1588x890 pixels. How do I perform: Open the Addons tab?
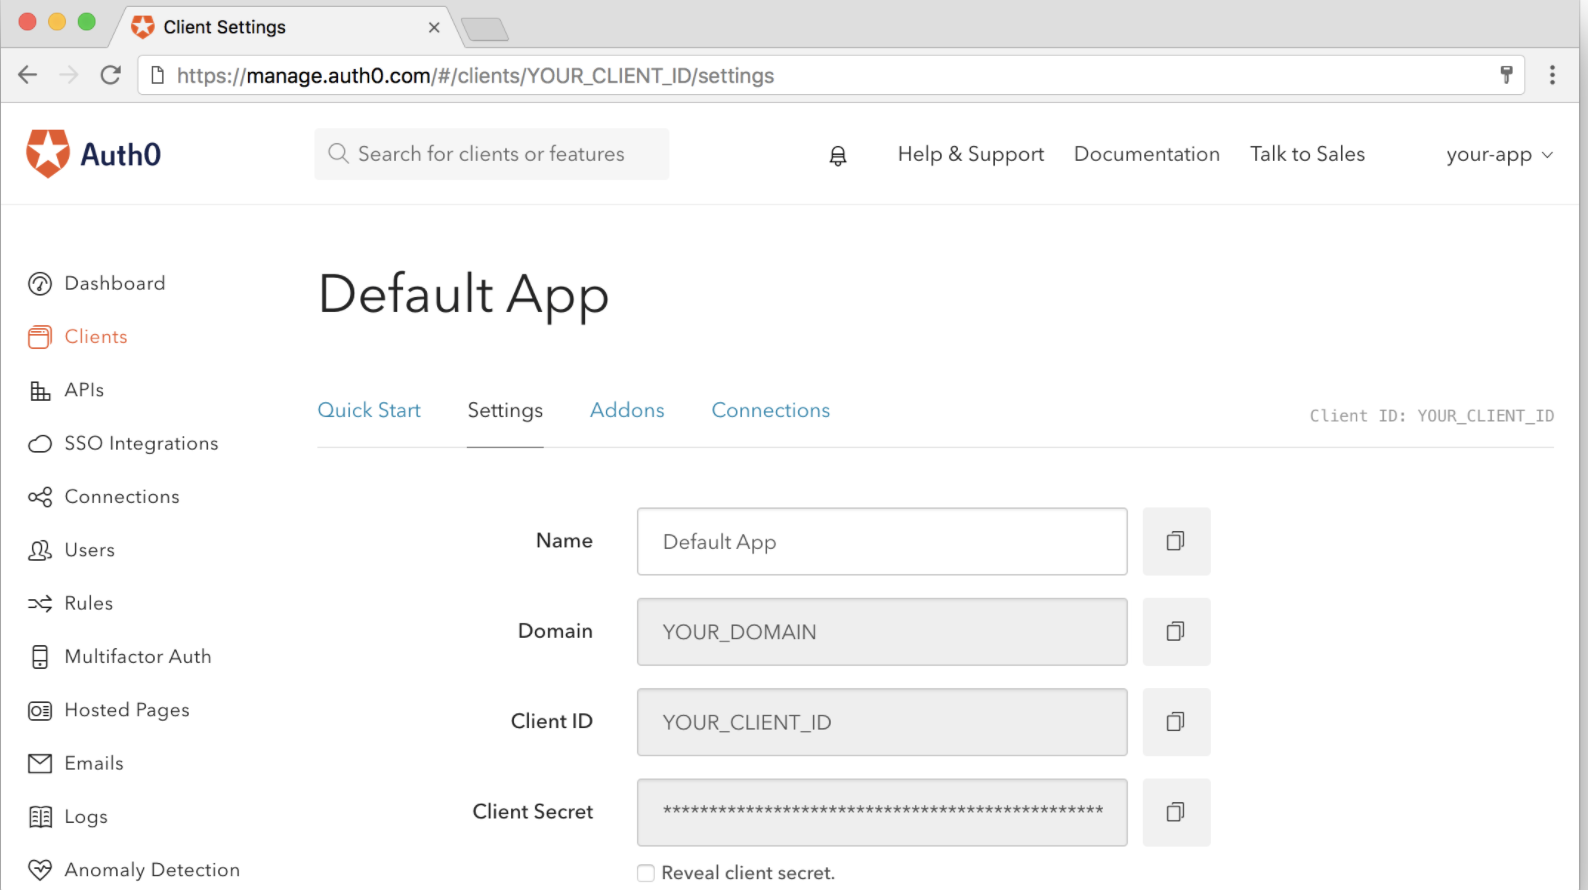point(627,410)
